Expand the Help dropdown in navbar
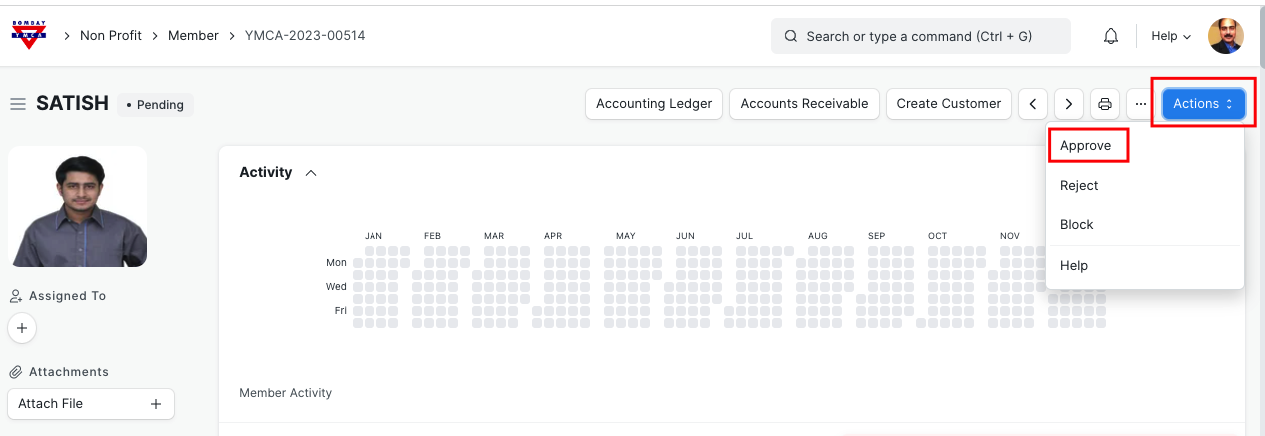Image resolution: width=1265 pixels, height=436 pixels. pyautogui.click(x=1171, y=36)
